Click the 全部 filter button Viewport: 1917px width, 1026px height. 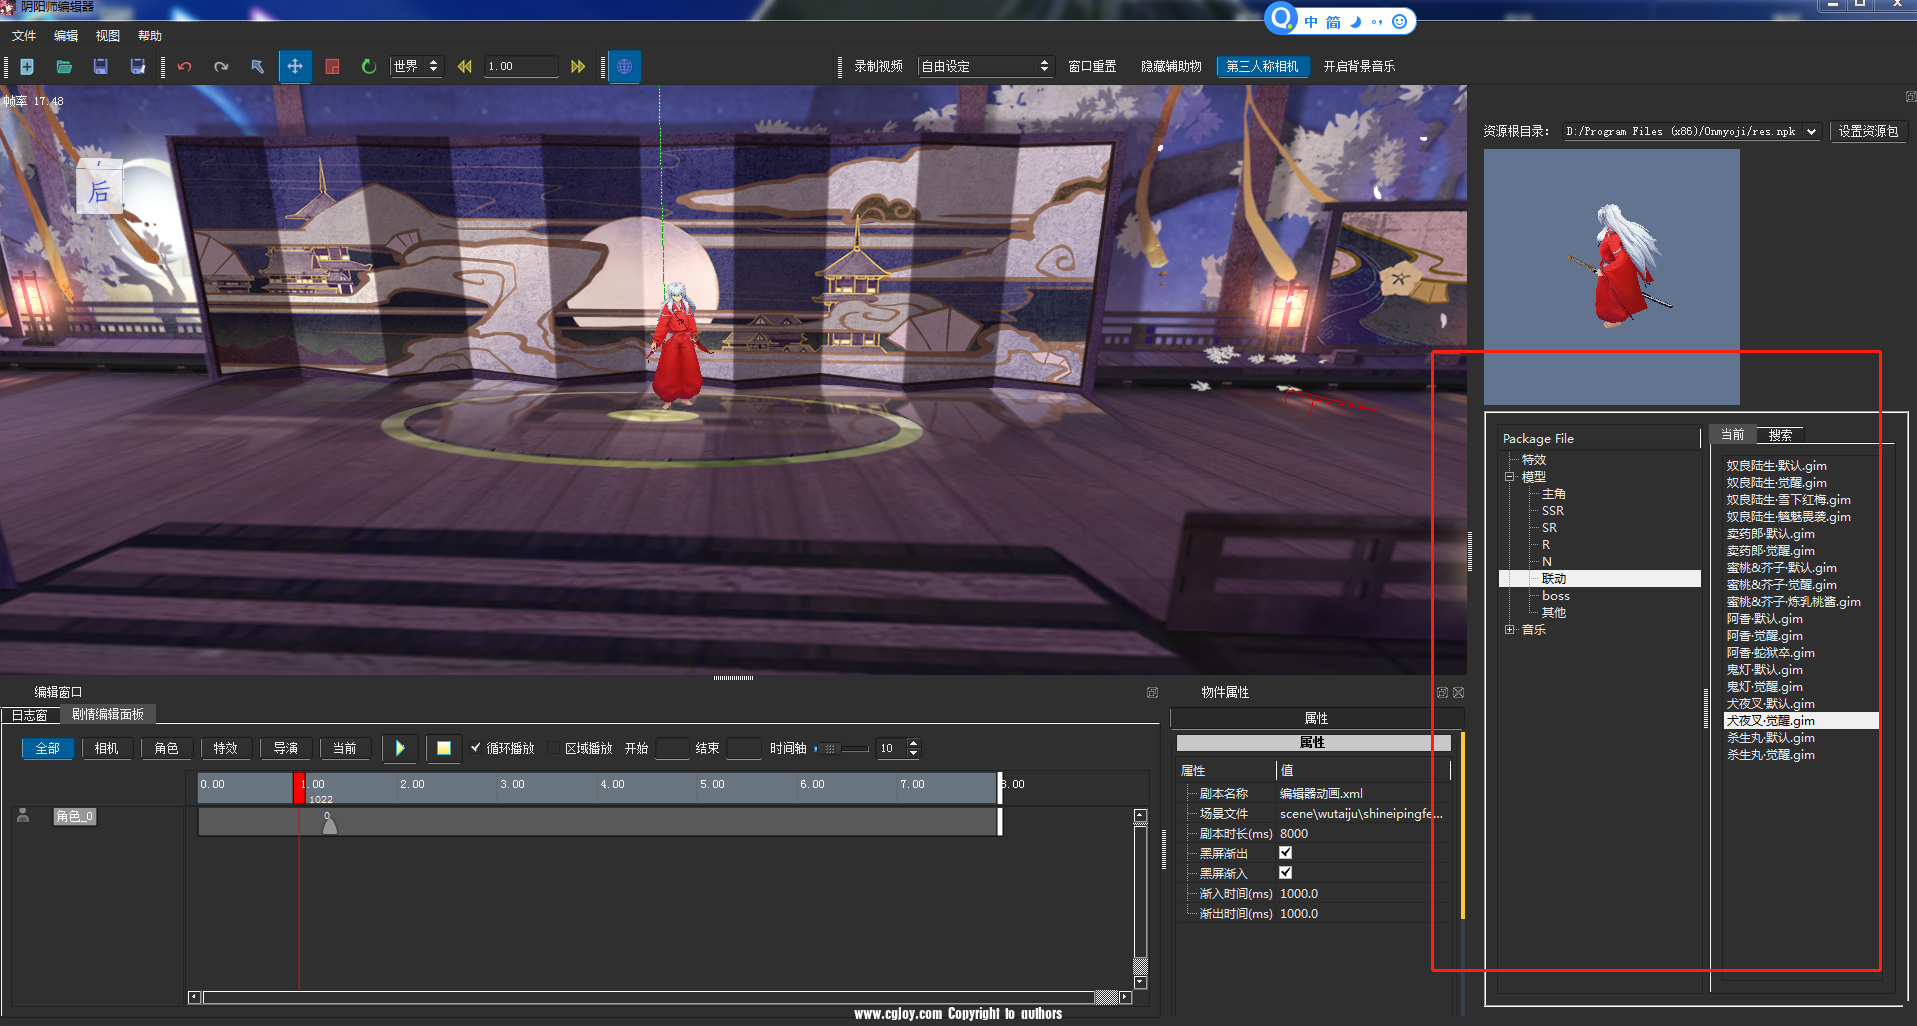(x=48, y=748)
